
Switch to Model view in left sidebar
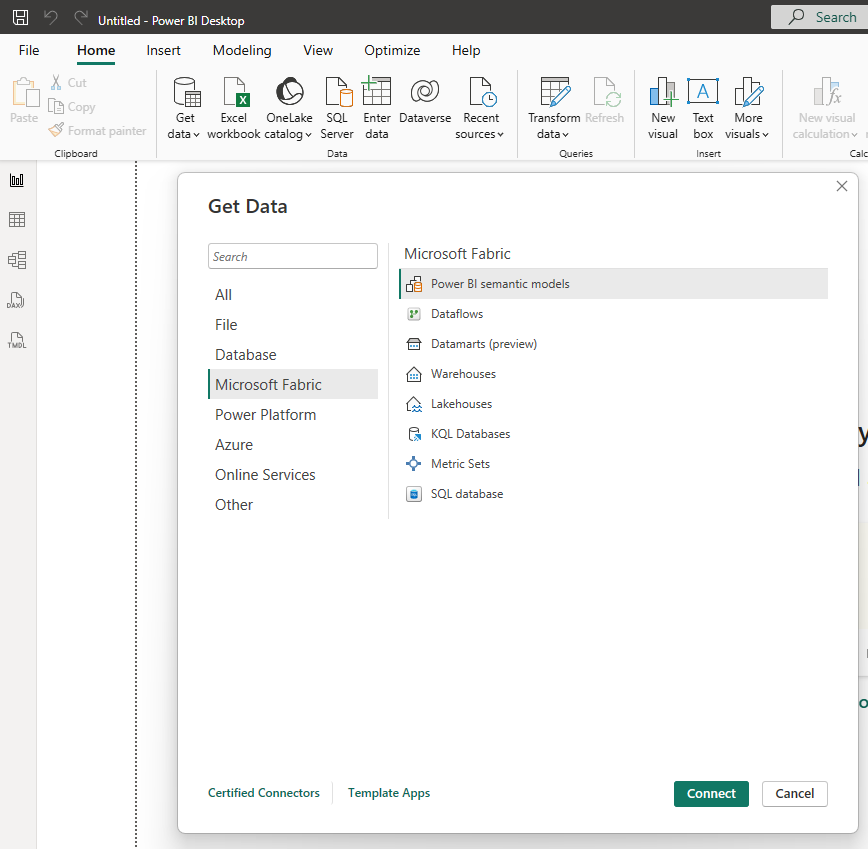(17, 260)
